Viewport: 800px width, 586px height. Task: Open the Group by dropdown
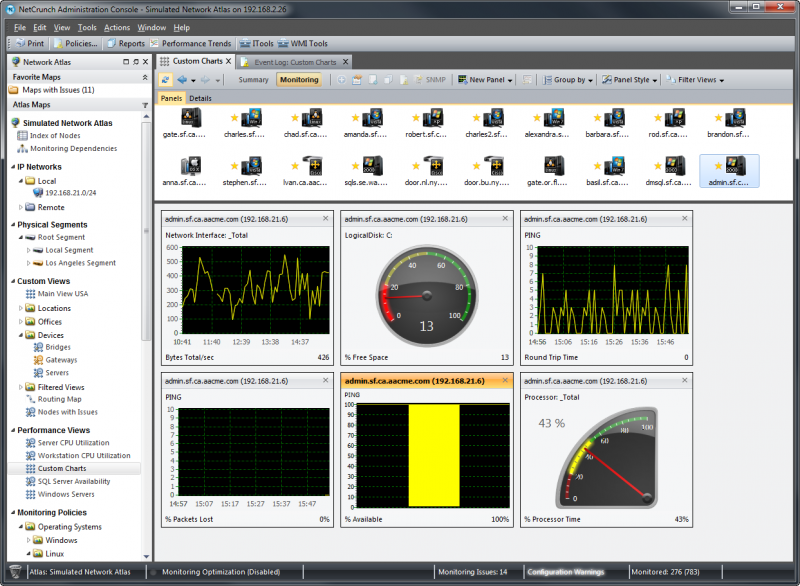point(568,80)
